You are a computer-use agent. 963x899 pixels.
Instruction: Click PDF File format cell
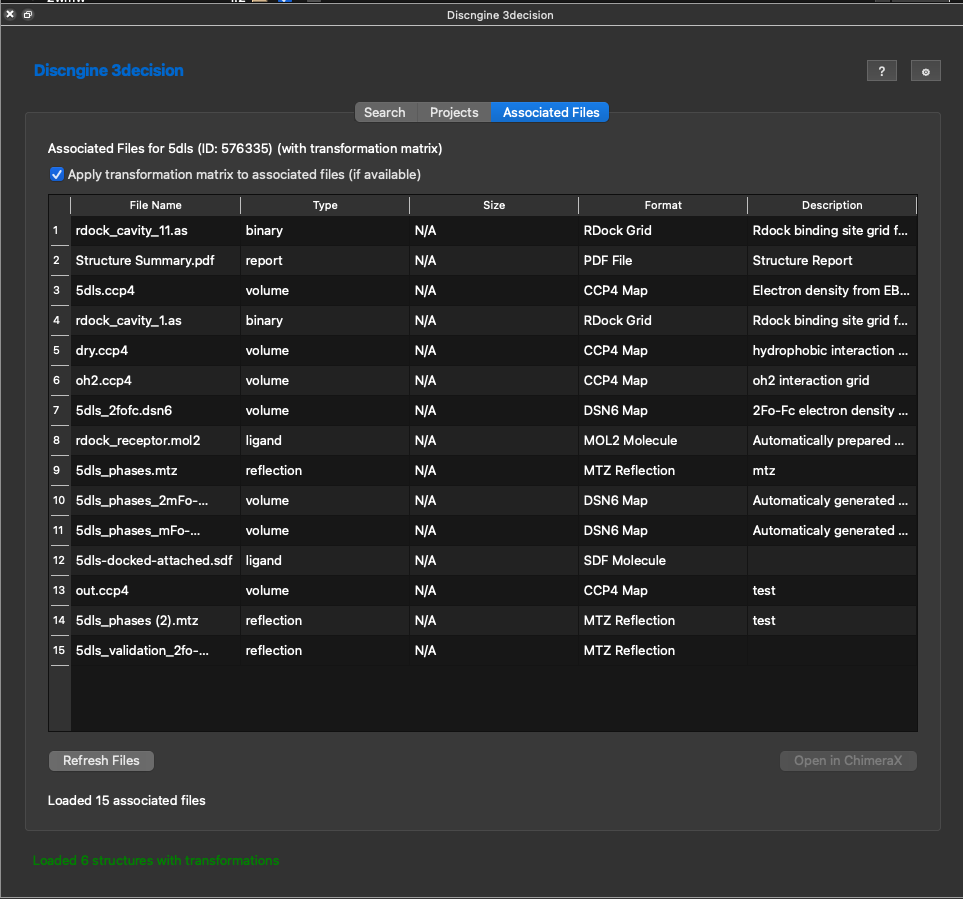663,260
